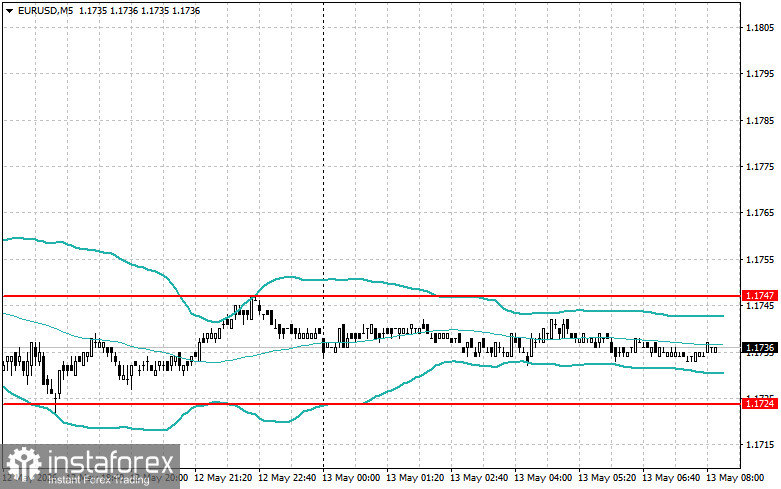Click the 13 May 05:20 time label

click(607, 478)
